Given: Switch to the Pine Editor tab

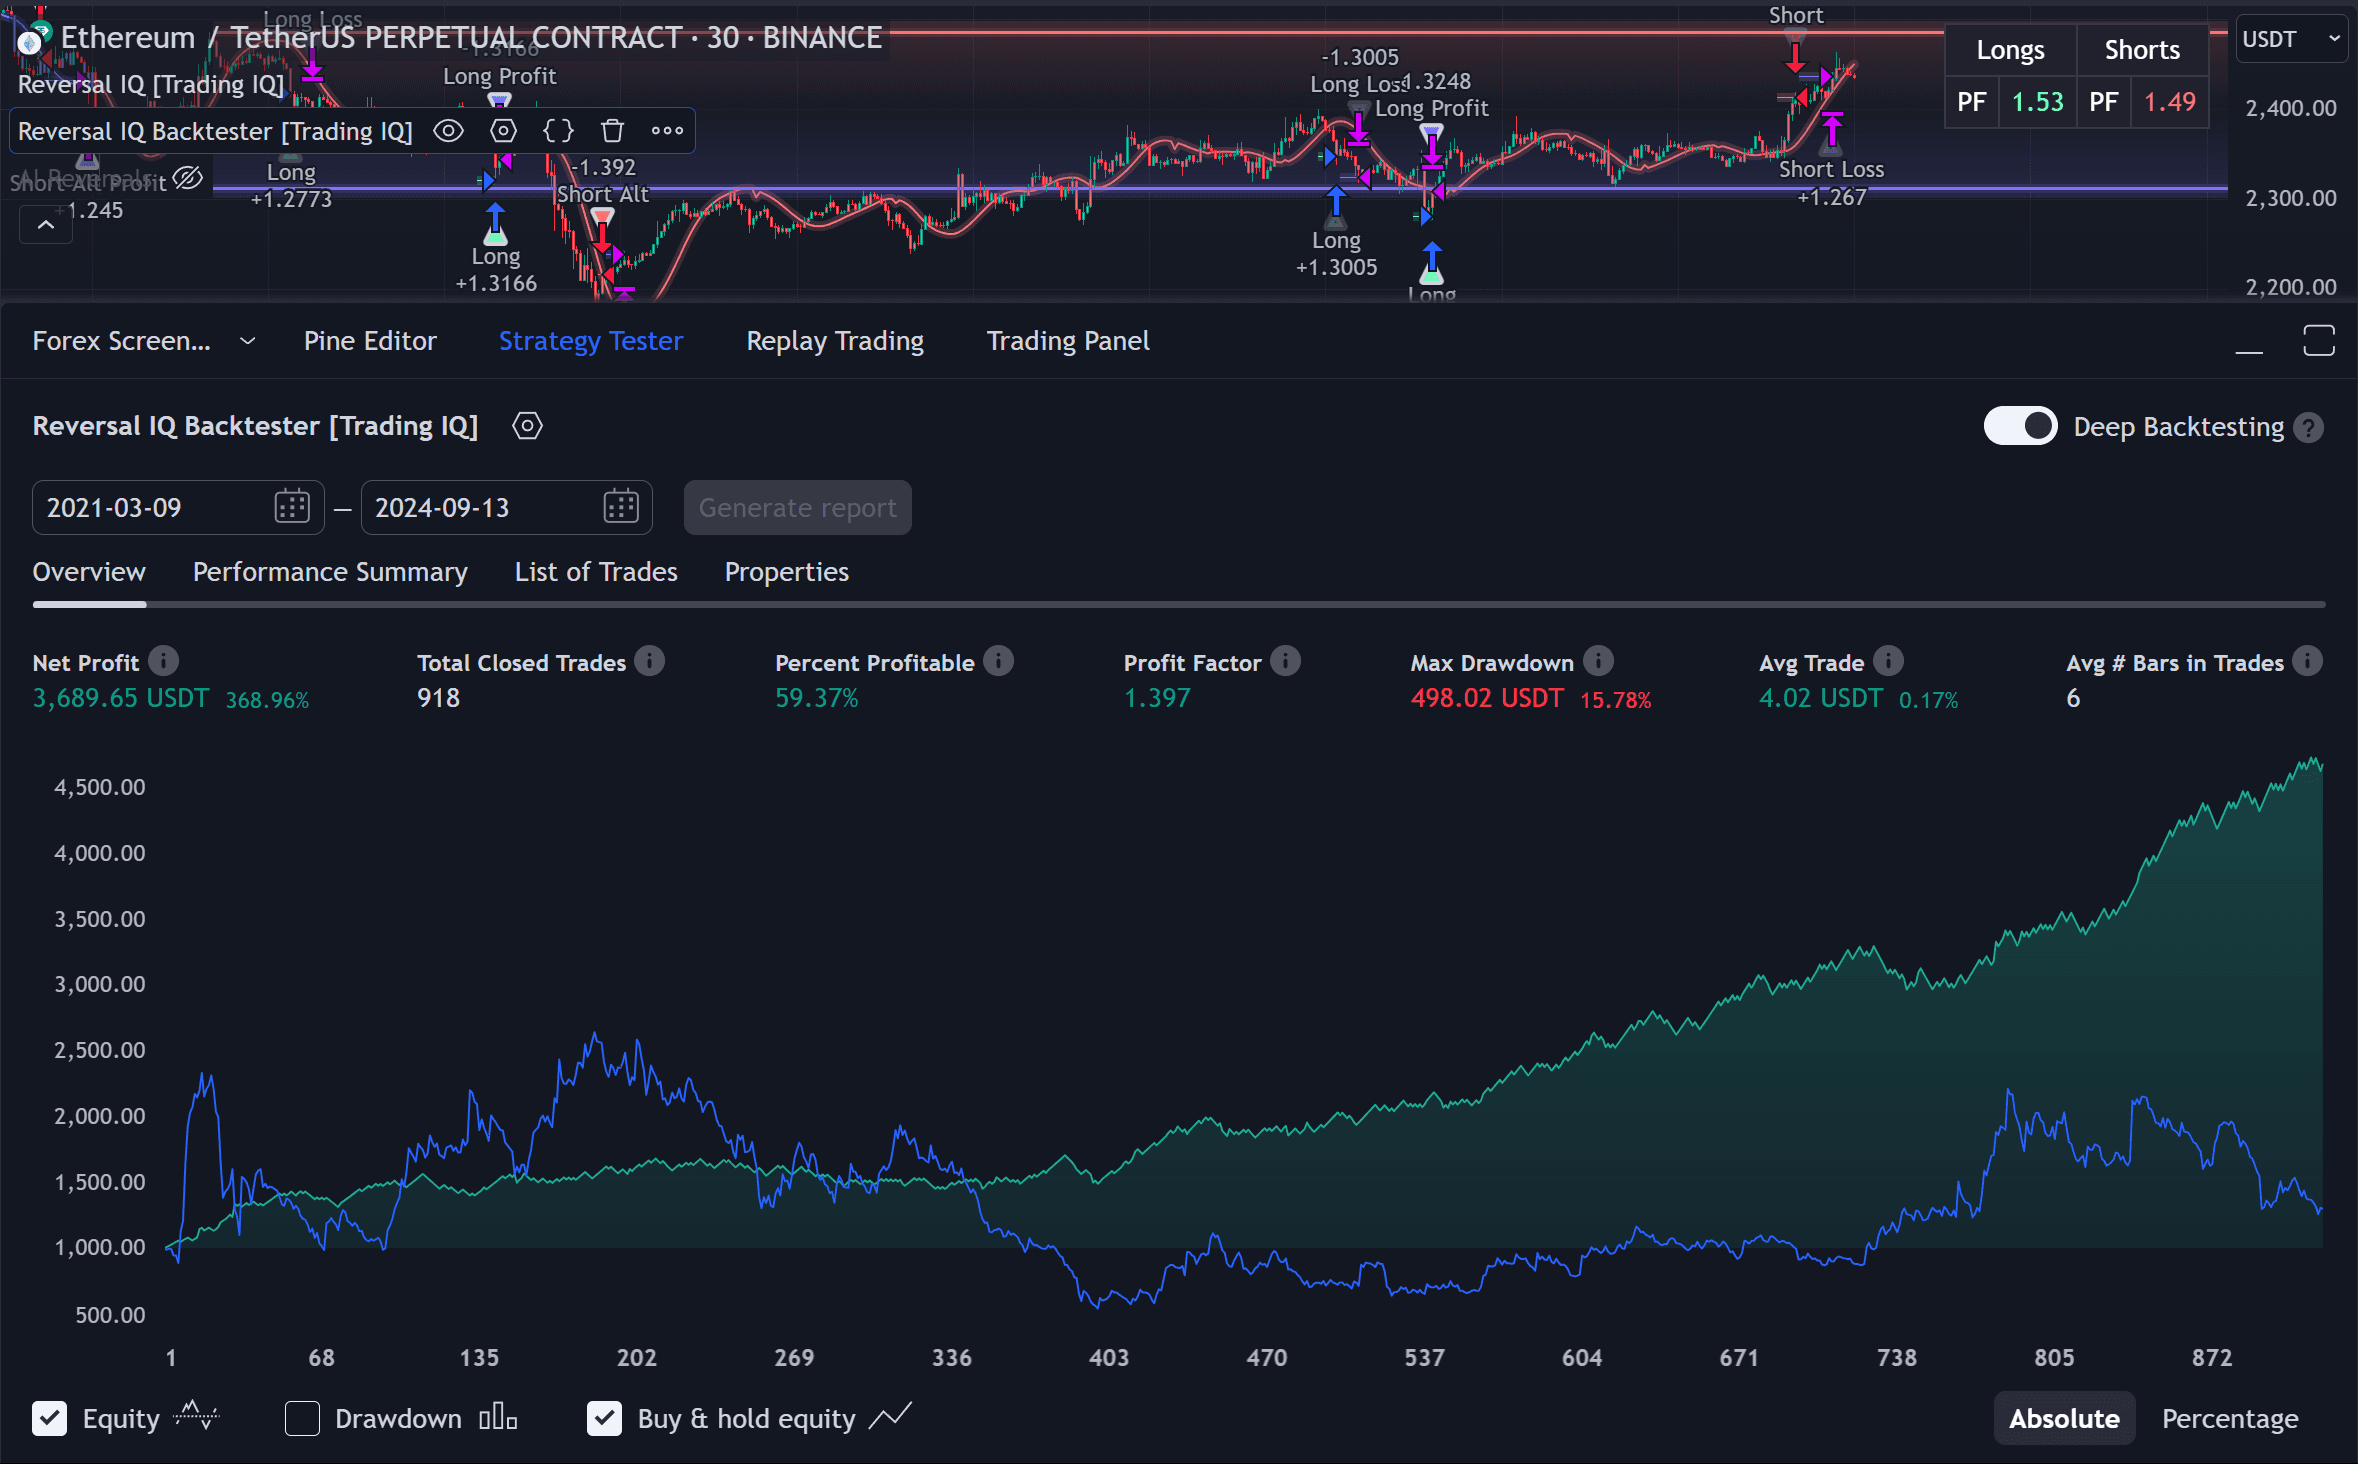Looking at the screenshot, I should [370, 341].
